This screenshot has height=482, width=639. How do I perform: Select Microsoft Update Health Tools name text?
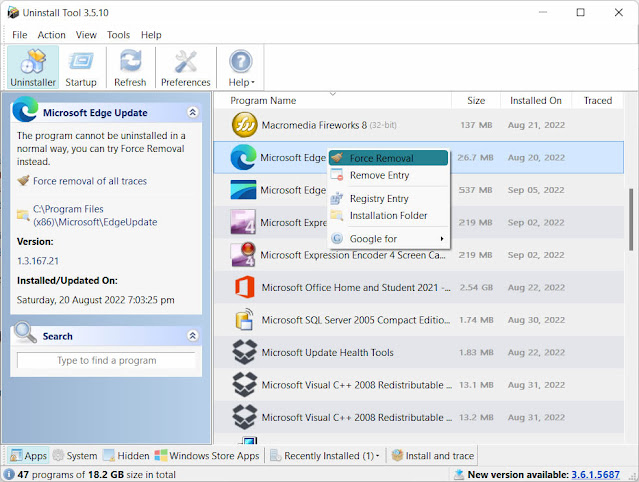pyautogui.click(x=328, y=352)
